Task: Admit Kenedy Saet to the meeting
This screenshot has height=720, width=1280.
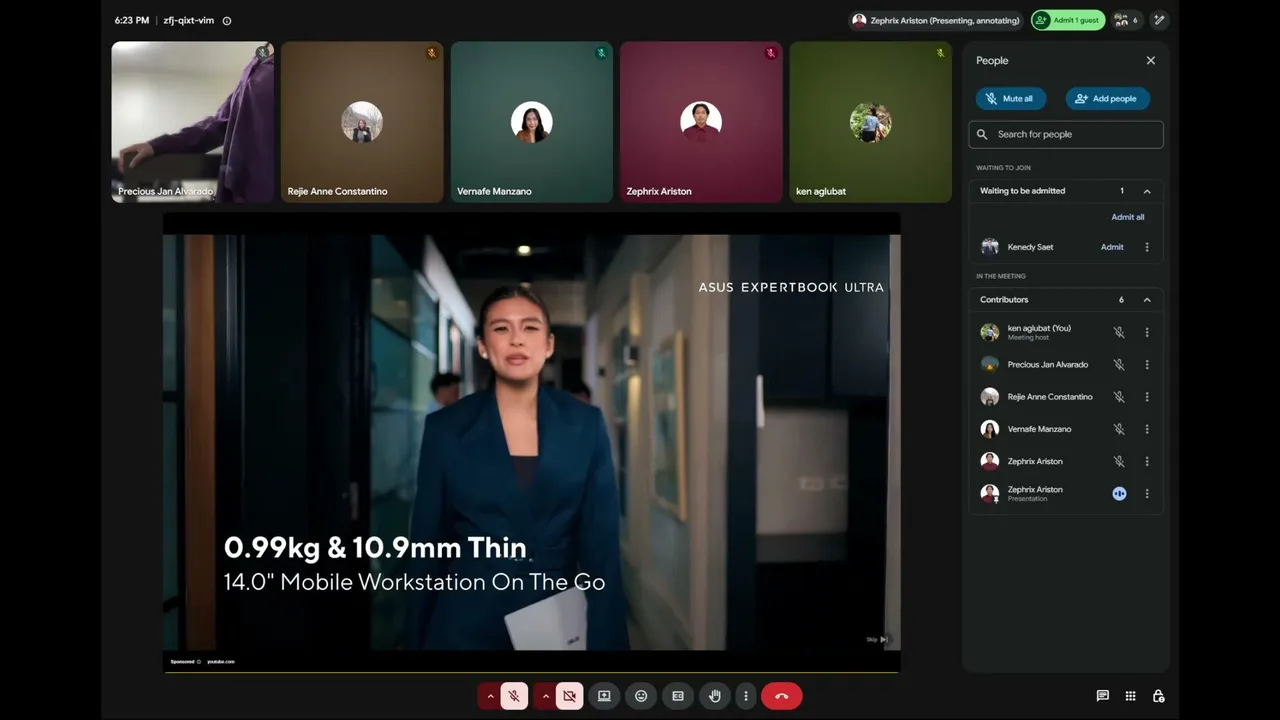Action: (1112, 247)
